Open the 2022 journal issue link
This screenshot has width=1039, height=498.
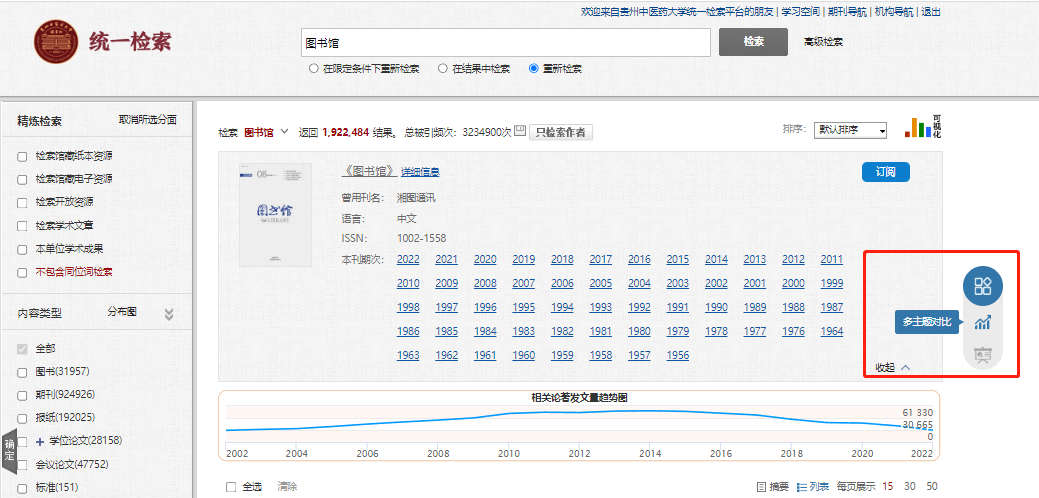[x=408, y=260]
